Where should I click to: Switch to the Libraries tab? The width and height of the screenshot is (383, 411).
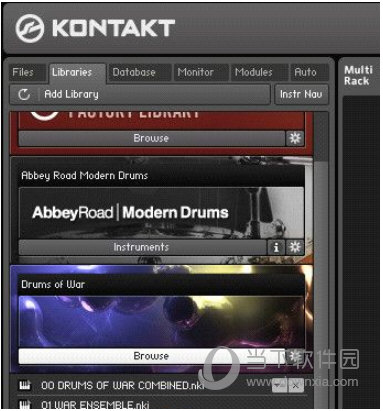pyautogui.click(x=77, y=72)
